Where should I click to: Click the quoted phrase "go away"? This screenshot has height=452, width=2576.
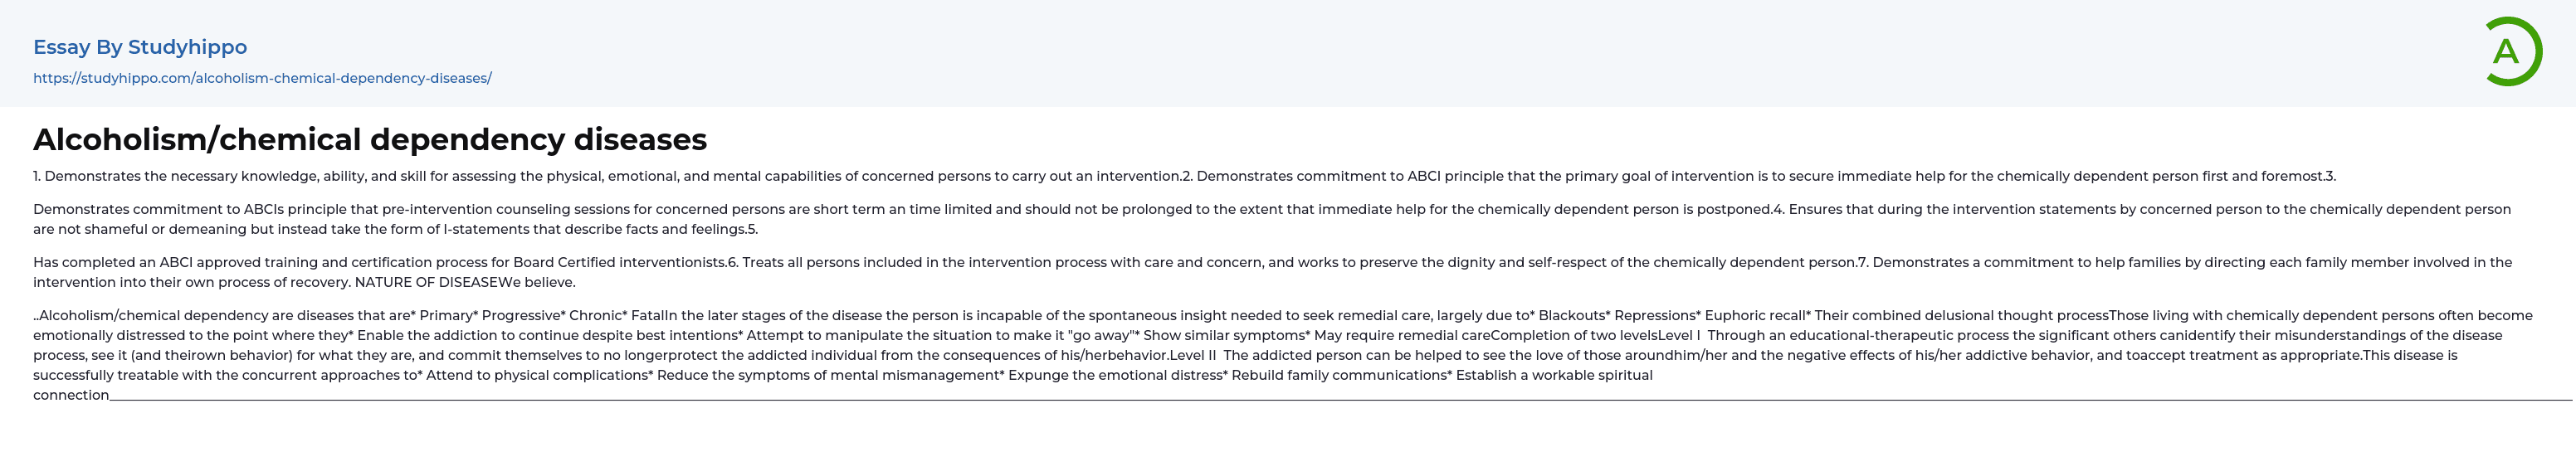tap(1101, 335)
